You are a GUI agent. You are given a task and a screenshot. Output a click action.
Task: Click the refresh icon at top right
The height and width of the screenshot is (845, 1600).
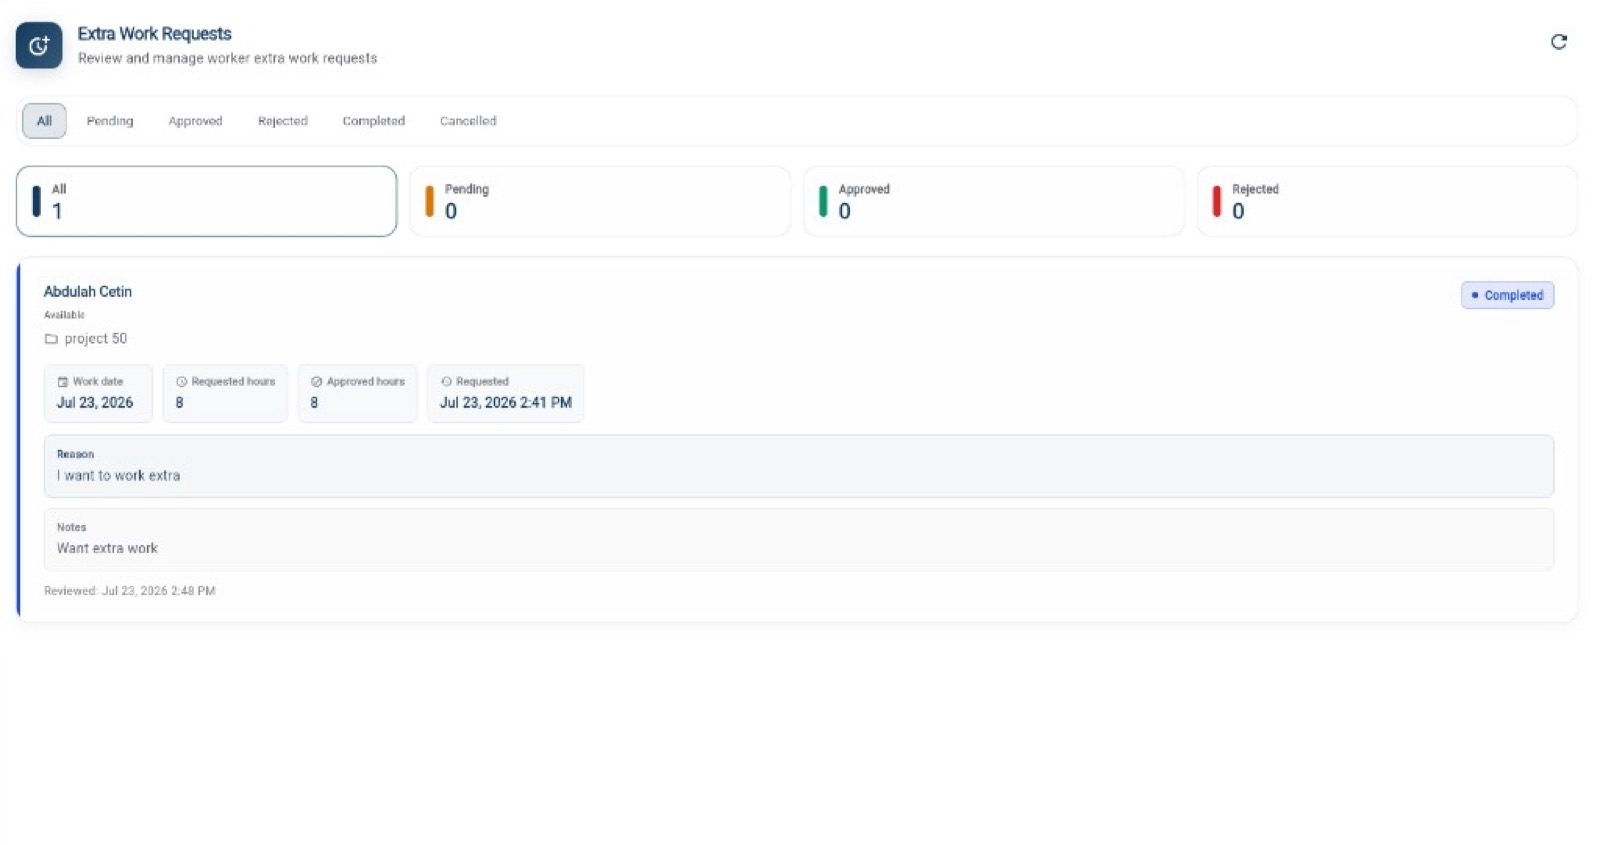(x=1558, y=42)
